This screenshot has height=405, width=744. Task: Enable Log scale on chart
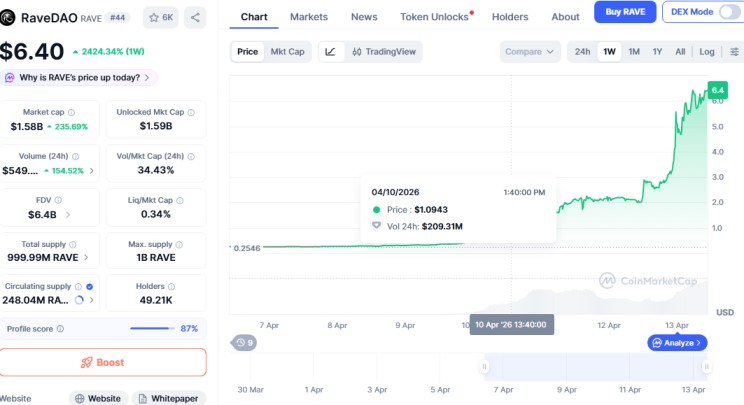click(707, 52)
